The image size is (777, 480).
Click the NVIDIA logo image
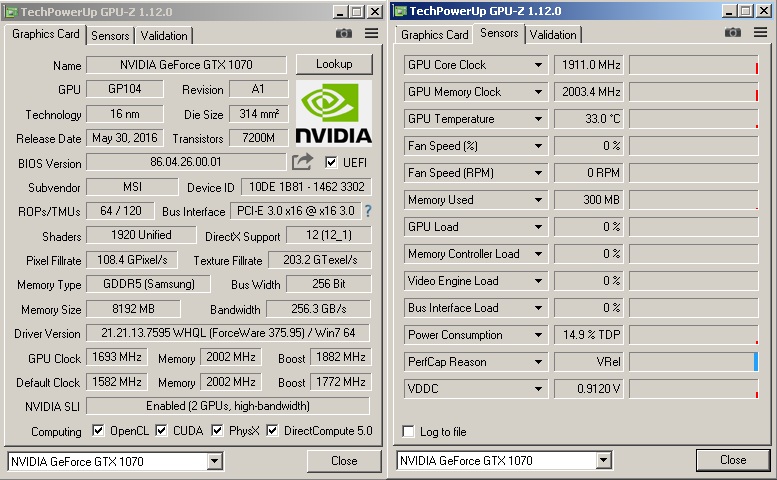333,112
